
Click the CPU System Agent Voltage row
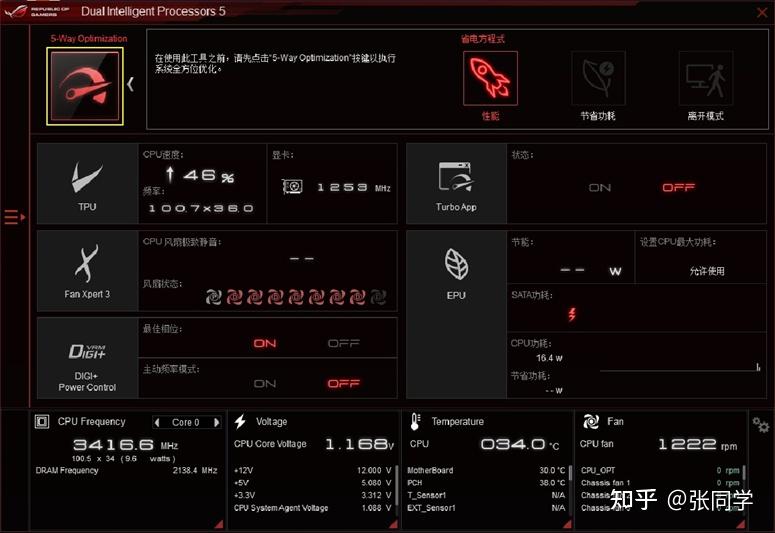(x=312, y=508)
